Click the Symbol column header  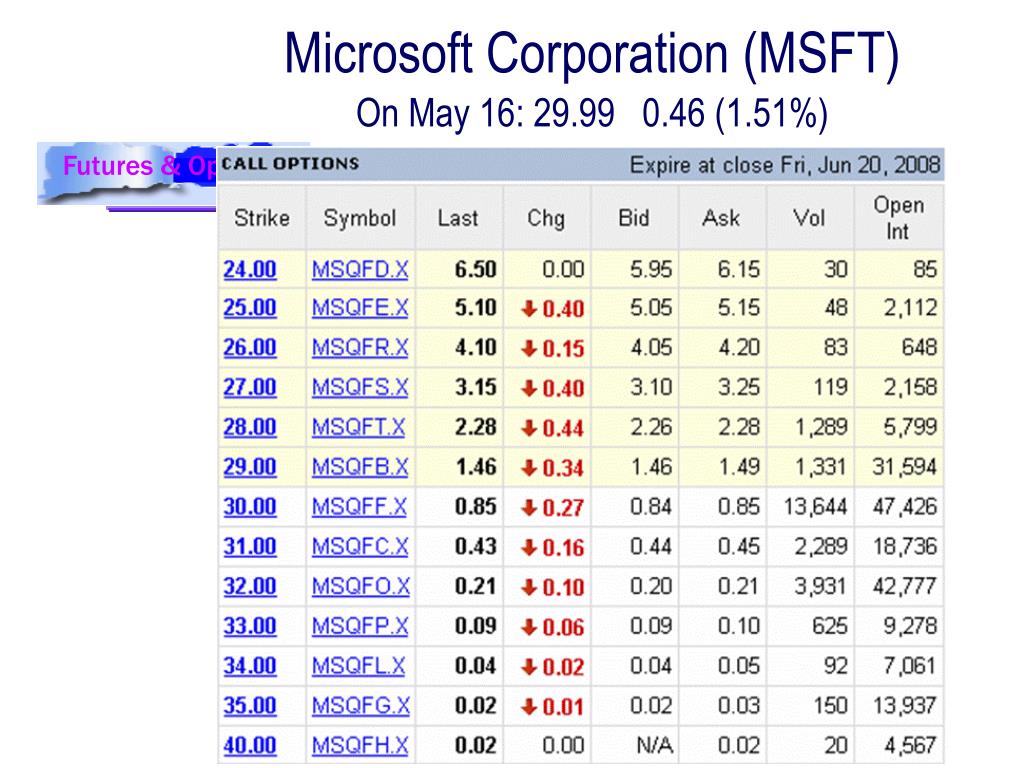360,218
